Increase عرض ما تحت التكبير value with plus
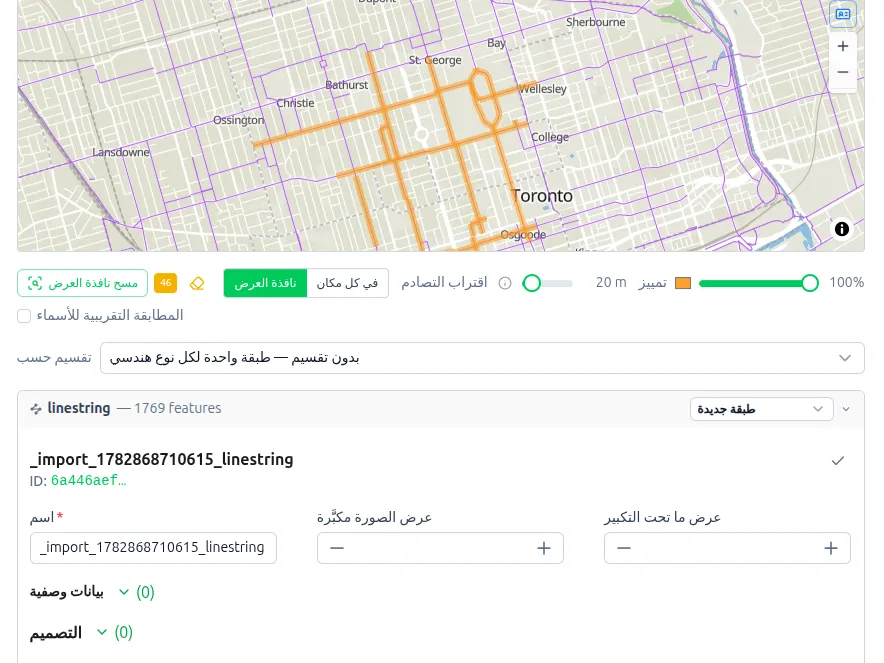The image size is (884, 663). [x=830, y=548]
